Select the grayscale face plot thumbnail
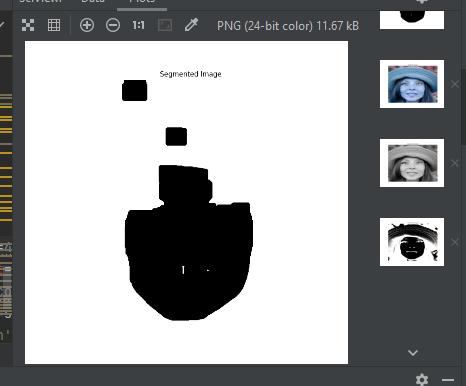The width and height of the screenshot is (466, 386). 412,163
